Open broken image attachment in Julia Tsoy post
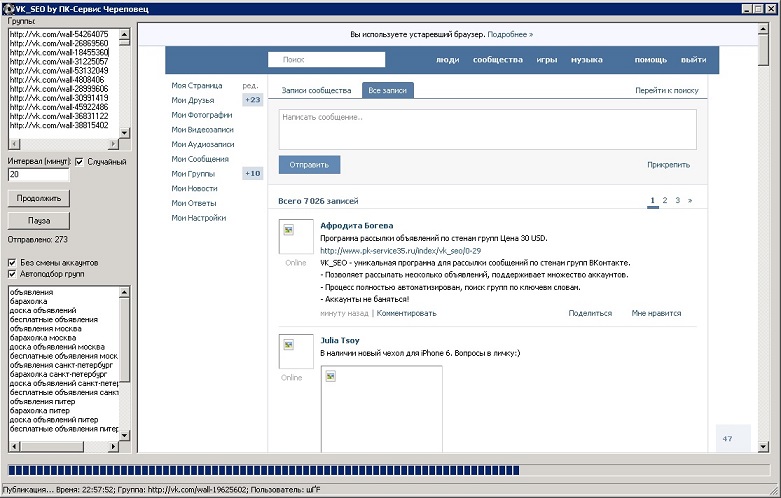 (382, 409)
